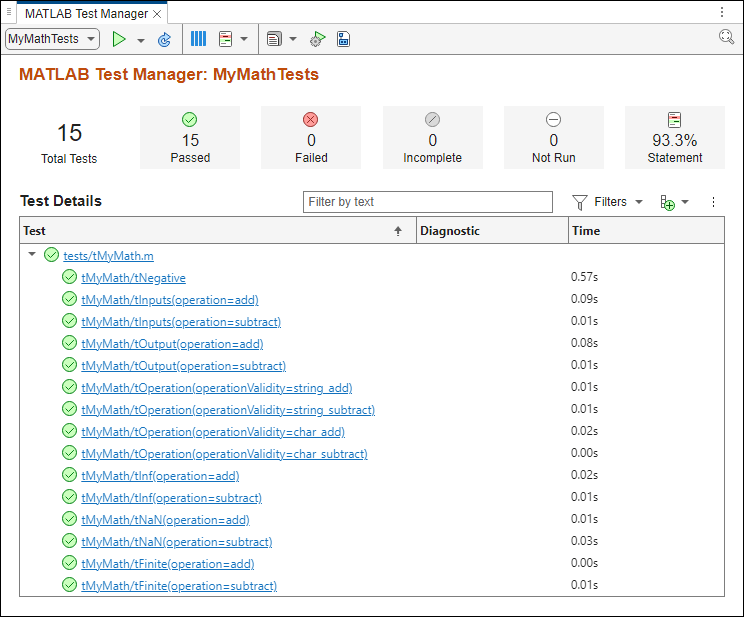
Task: Click the coverage report toolbar icon
Action: pos(225,39)
